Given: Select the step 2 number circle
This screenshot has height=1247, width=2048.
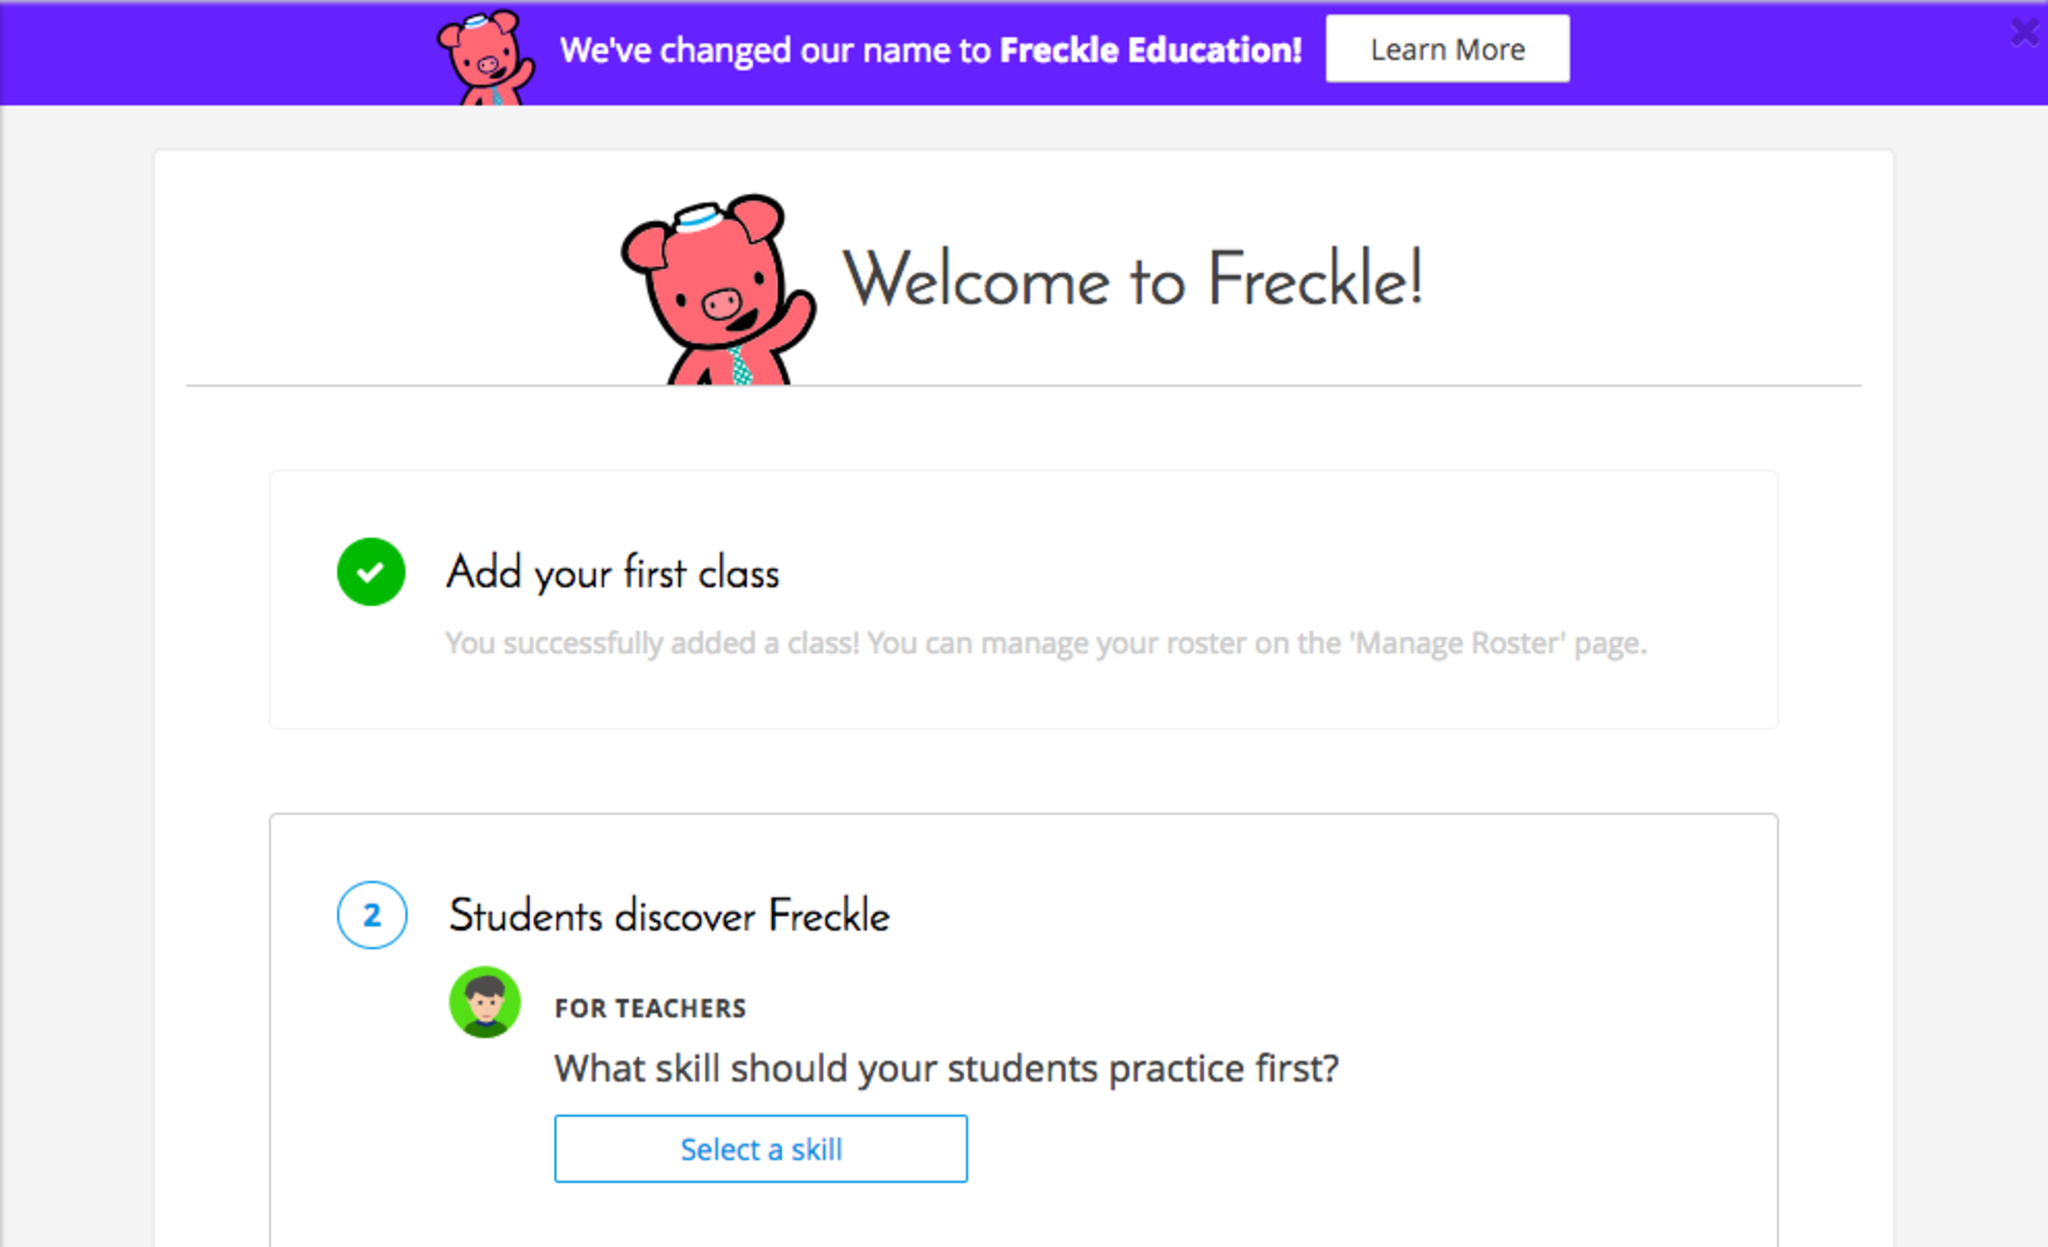Looking at the screenshot, I should coord(372,915).
